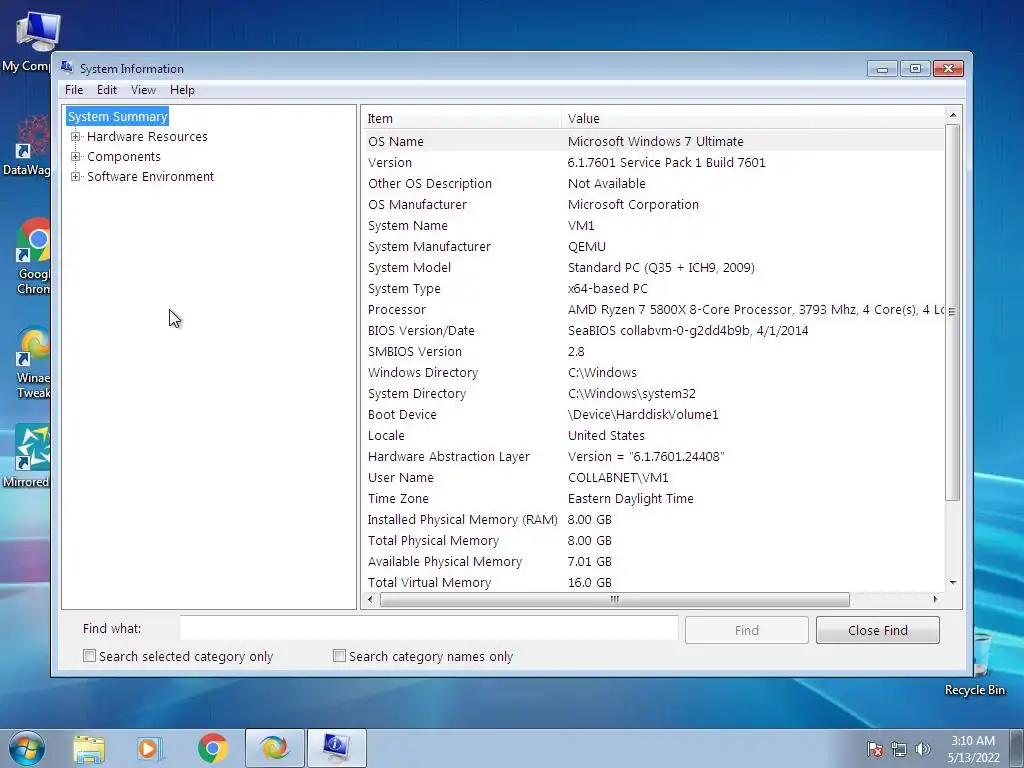Click the System Information title bar icon
The width and height of the screenshot is (1024, 768).
(x=67, y=68)
